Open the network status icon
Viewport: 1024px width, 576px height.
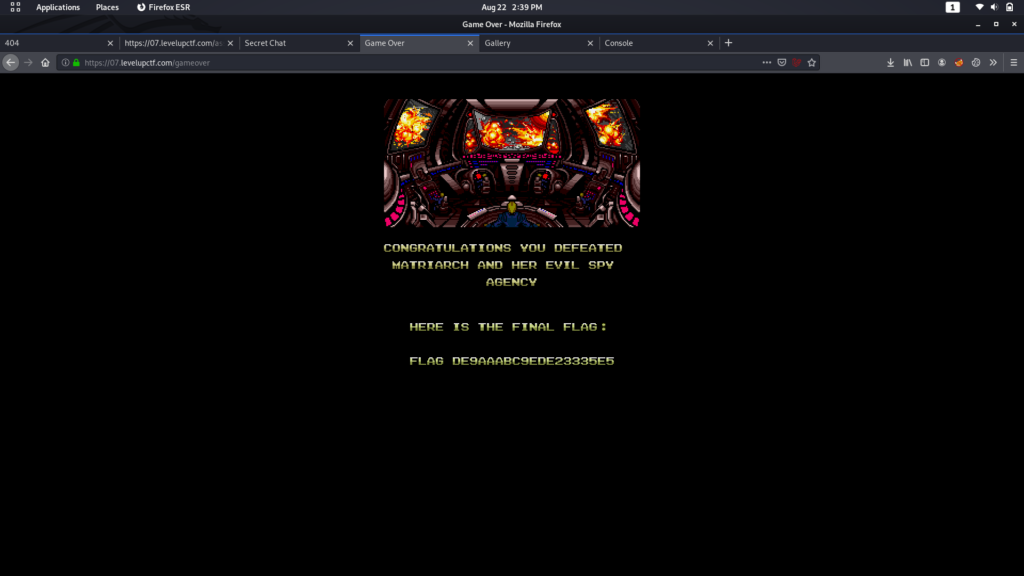[x=979, y=7]
